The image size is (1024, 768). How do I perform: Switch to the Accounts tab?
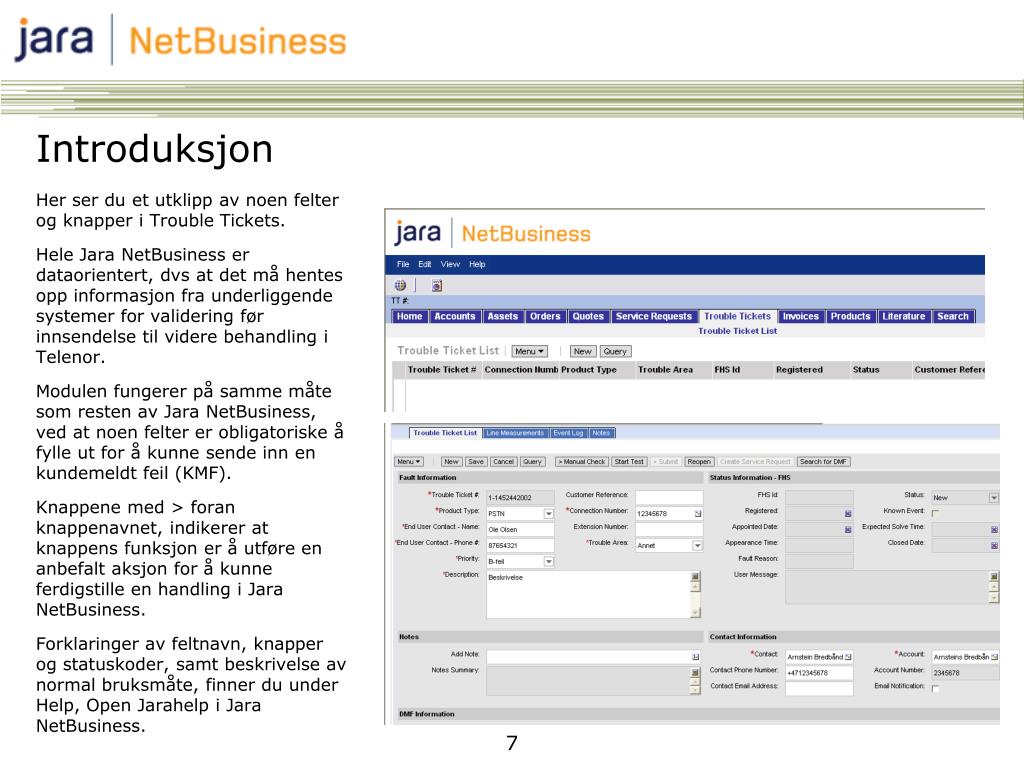[455, 316]
